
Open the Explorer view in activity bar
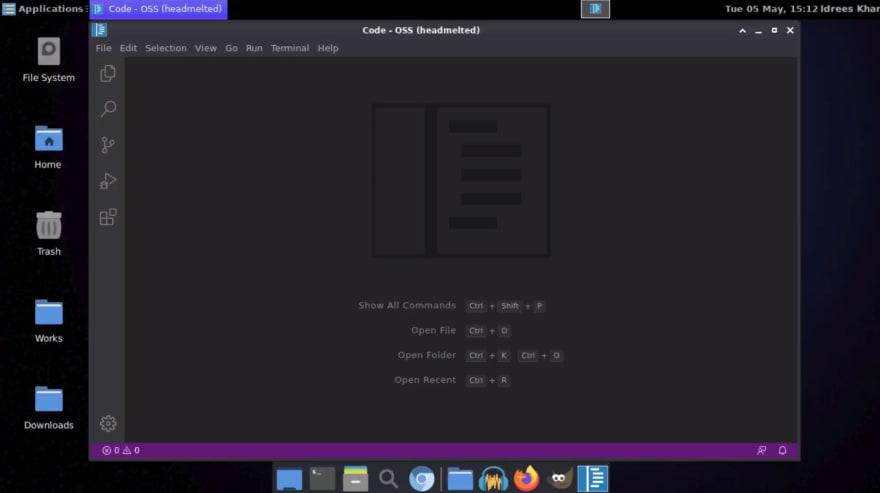[x=108, y=74]
